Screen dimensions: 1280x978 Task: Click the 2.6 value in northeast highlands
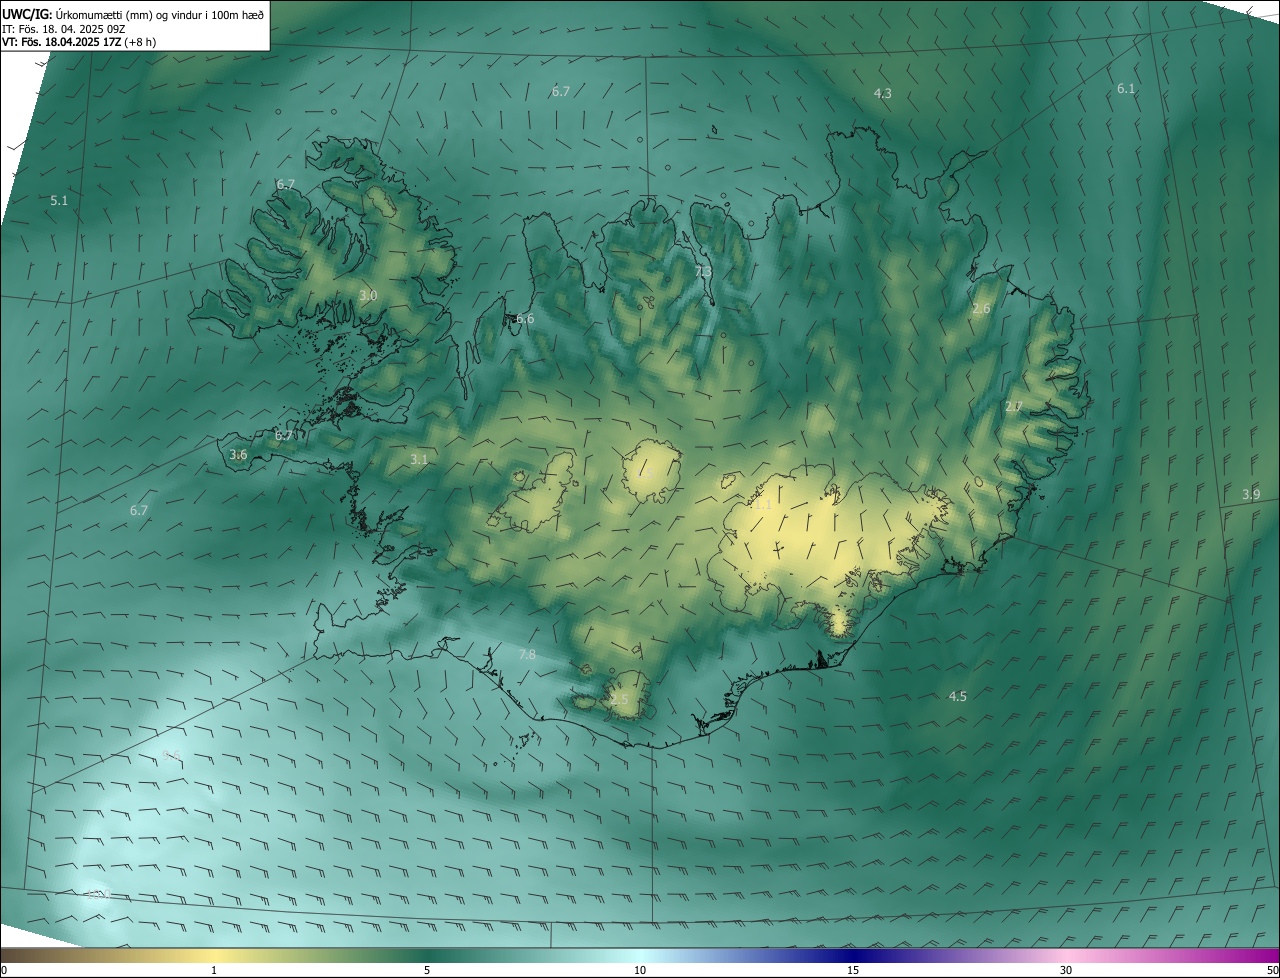(x=981, y=309)
